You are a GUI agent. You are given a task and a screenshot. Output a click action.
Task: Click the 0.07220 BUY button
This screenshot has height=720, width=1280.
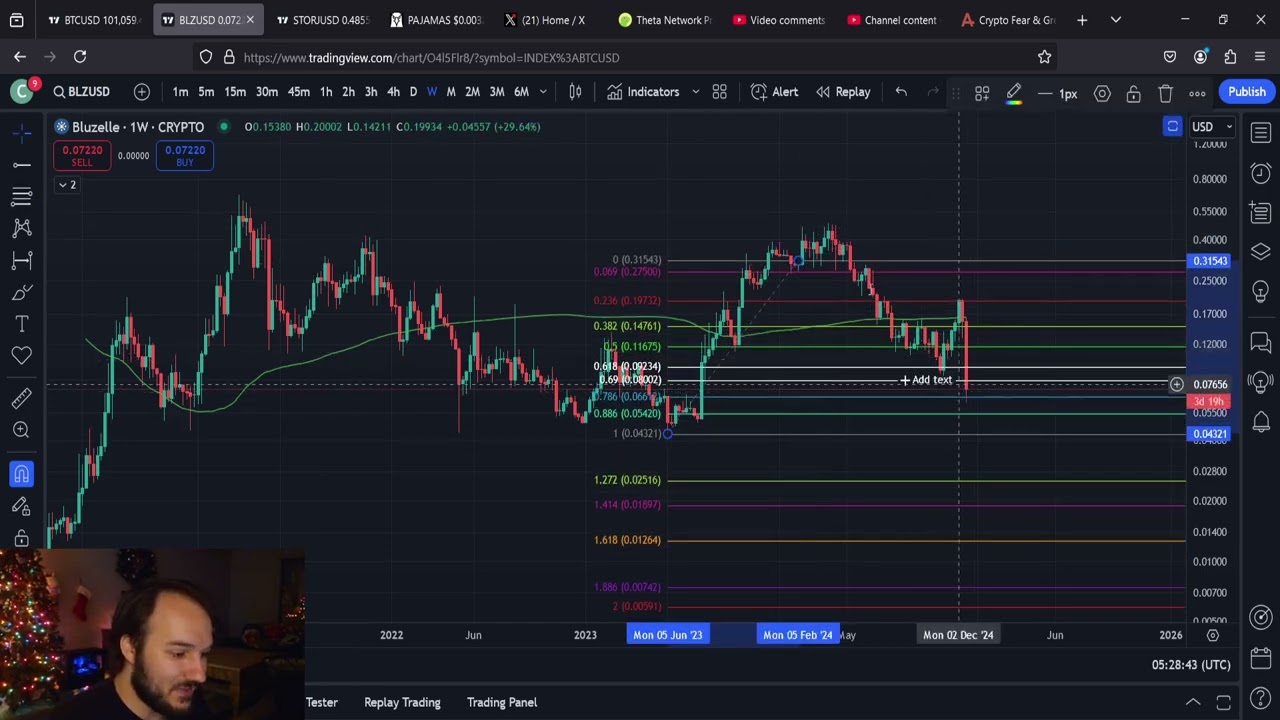(x=185, y=155)
